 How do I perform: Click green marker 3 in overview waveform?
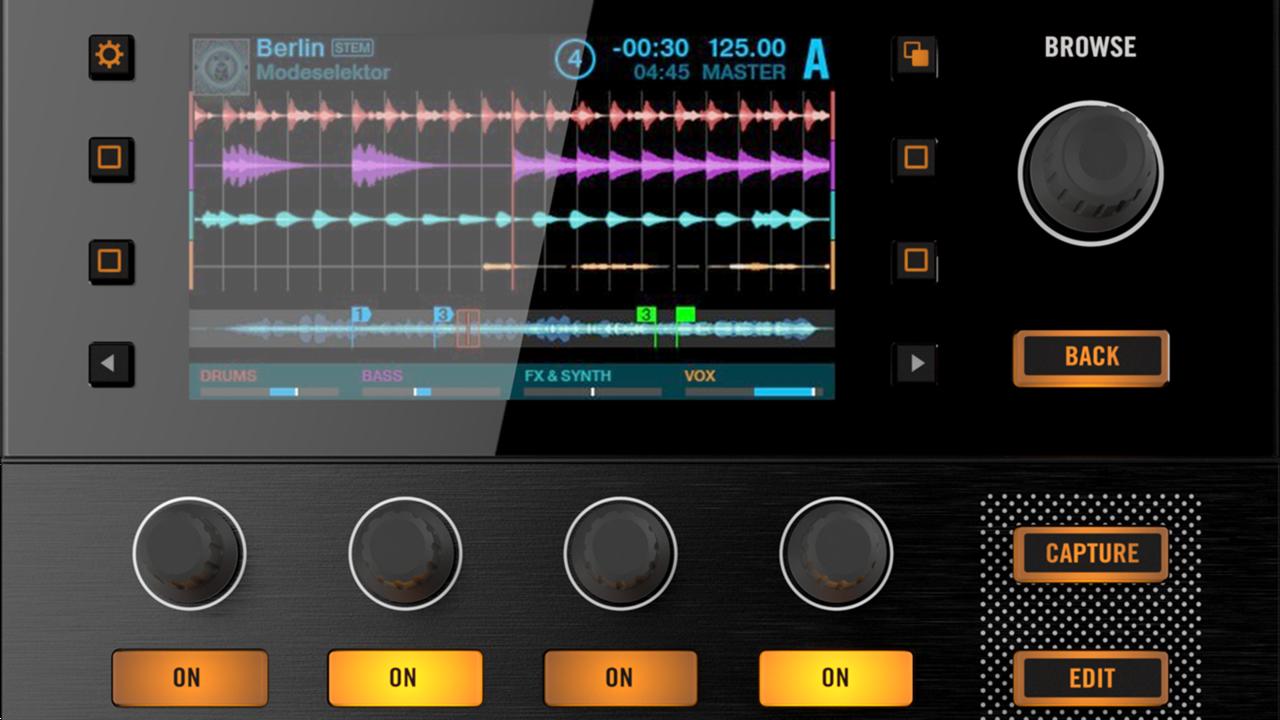pyautogui.click(x=646, y=315)
